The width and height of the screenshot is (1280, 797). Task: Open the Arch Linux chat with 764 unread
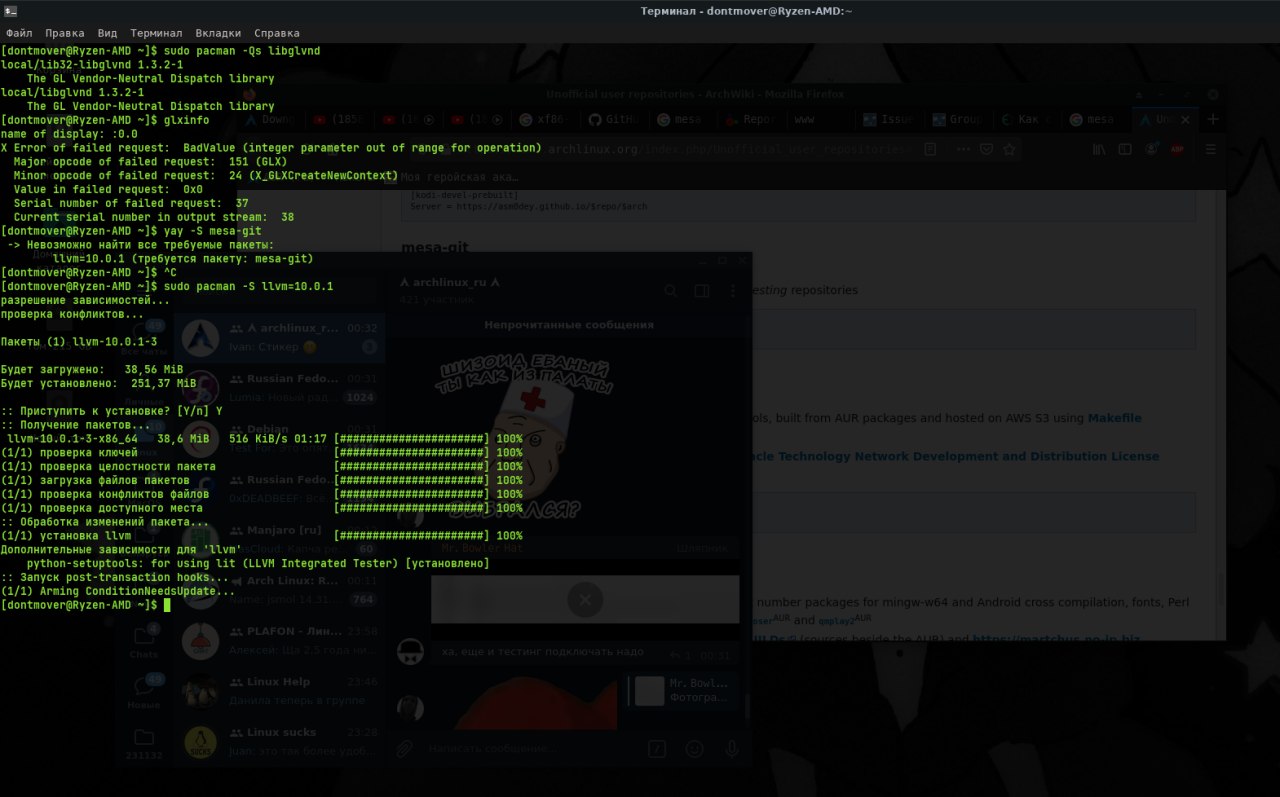(281, 590)
